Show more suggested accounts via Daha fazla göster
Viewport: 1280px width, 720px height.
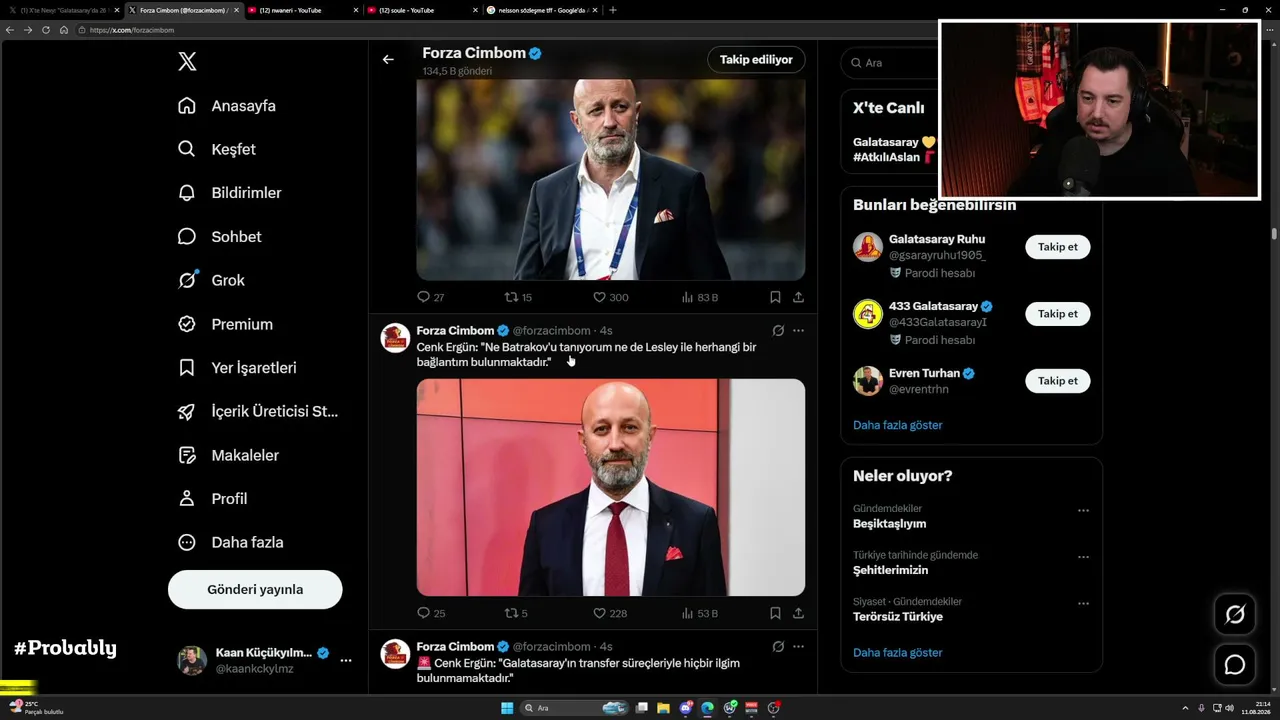point(898,425)
